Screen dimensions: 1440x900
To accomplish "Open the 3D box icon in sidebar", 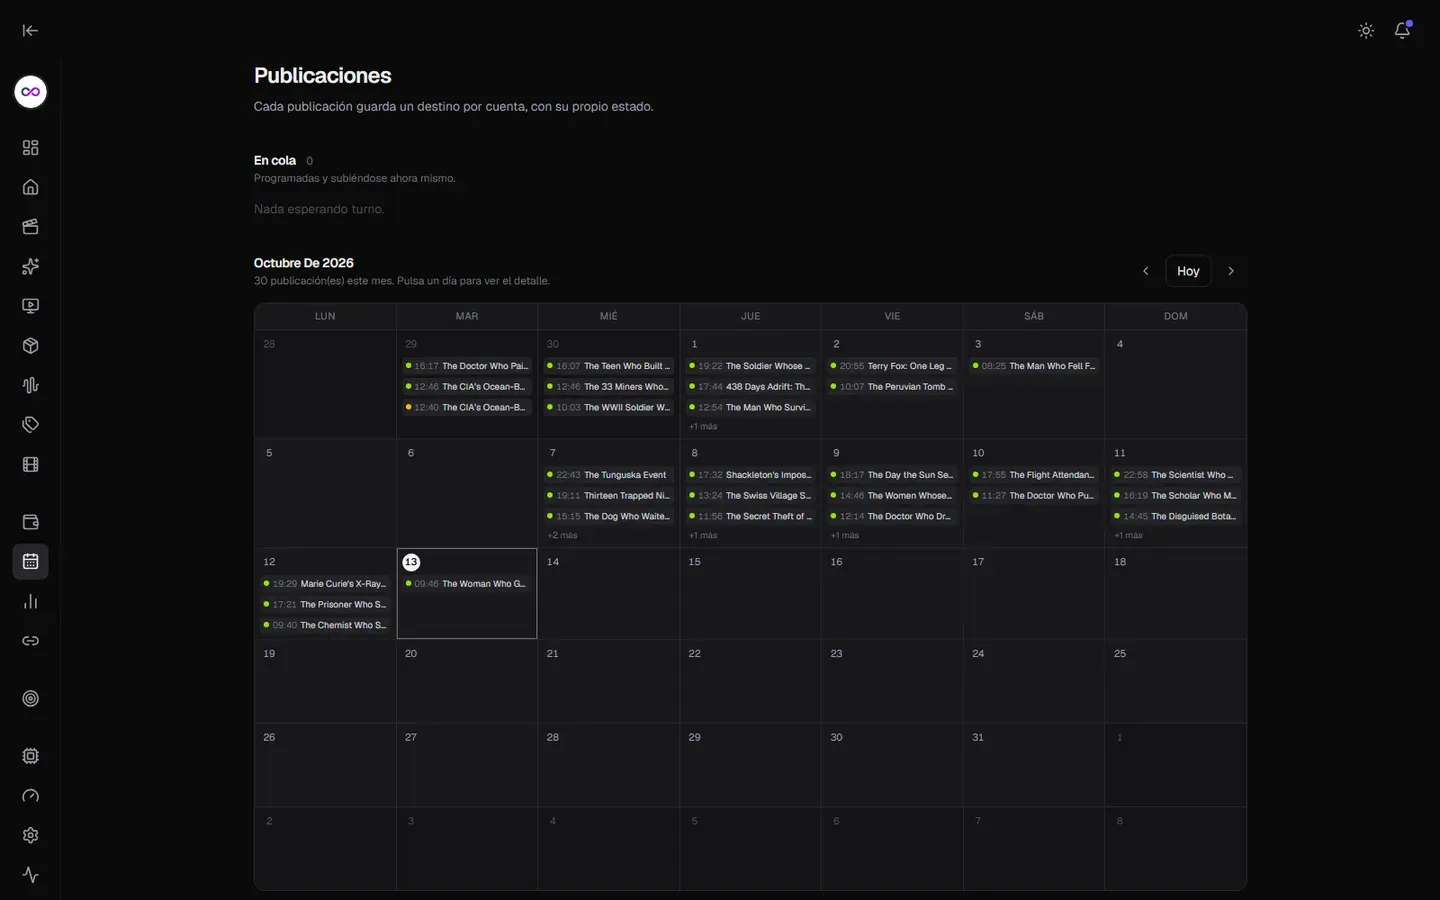I will pyautogui.click(x=31, y=346).
